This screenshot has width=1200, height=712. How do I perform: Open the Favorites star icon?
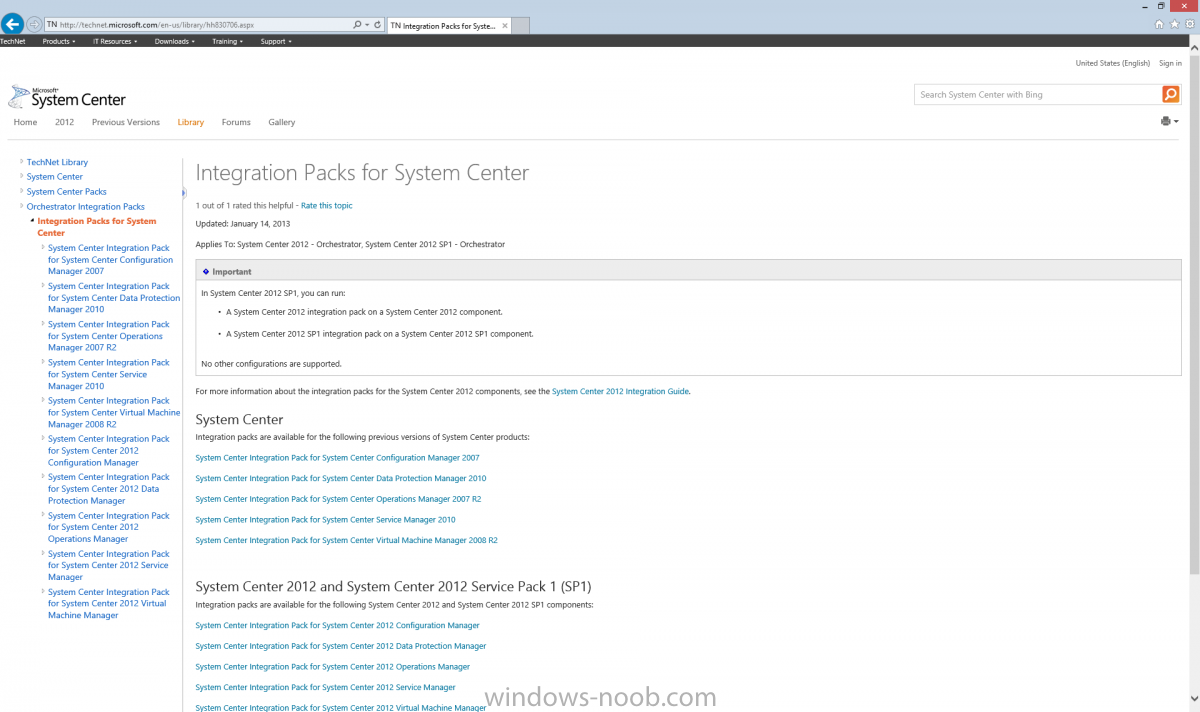1174,24
